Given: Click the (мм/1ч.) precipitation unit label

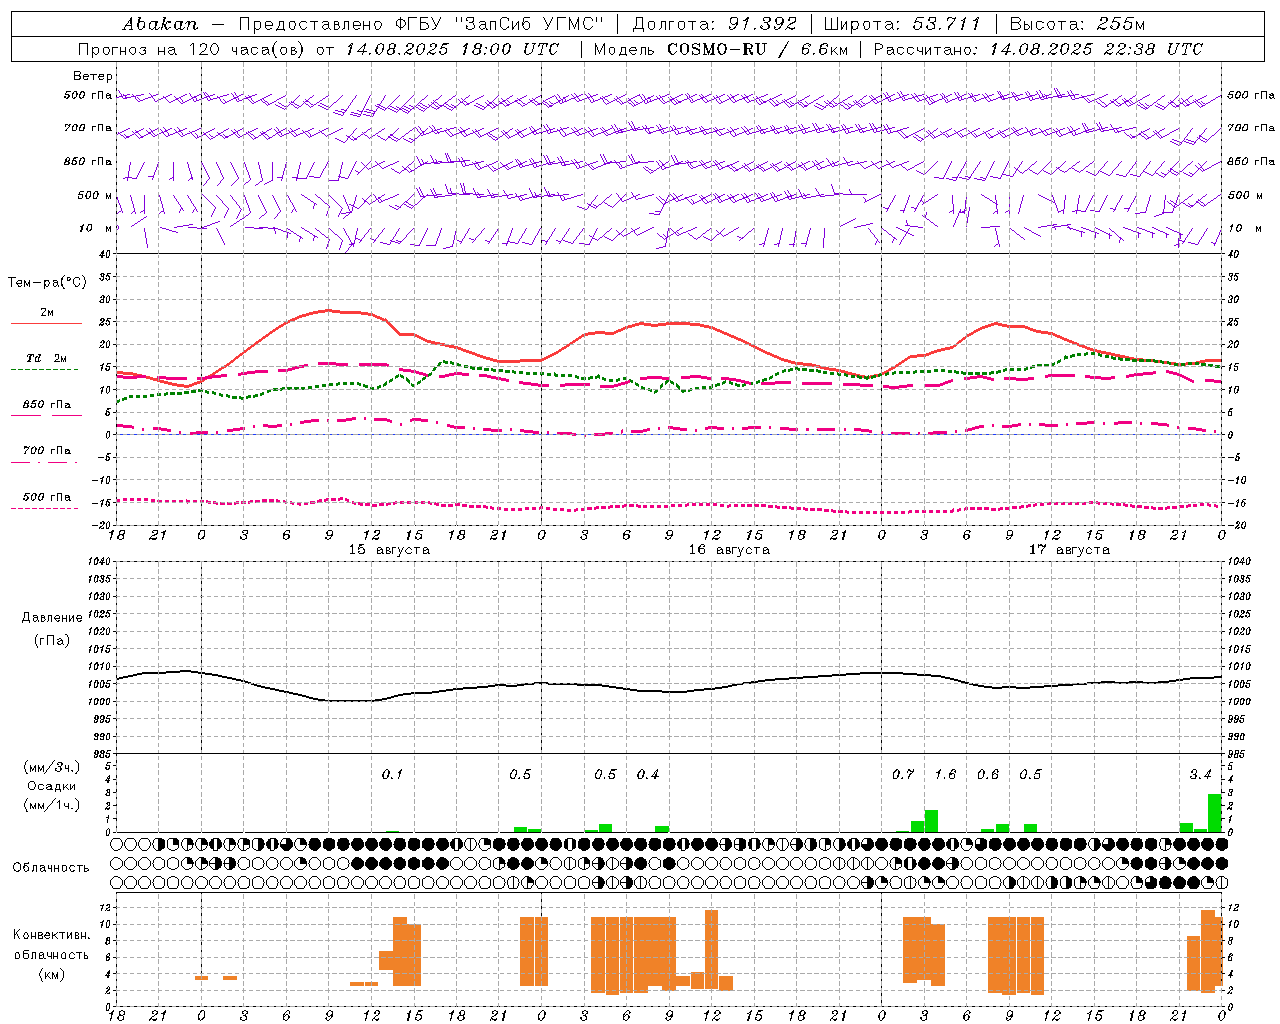Looking at the screenshot, I should tap(52, 805).
